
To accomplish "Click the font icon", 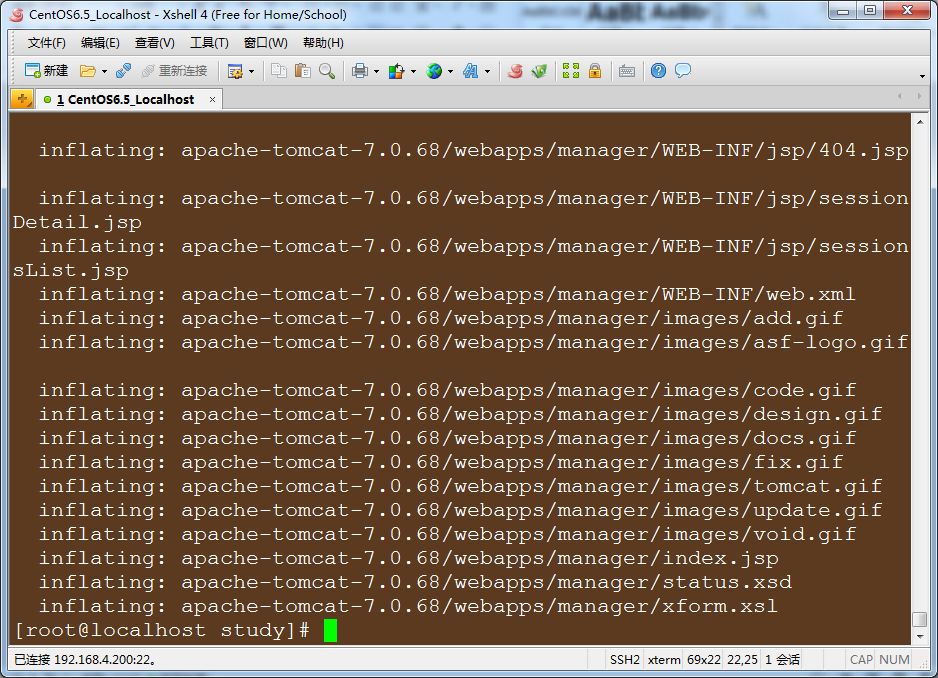I will pos(471,72).
